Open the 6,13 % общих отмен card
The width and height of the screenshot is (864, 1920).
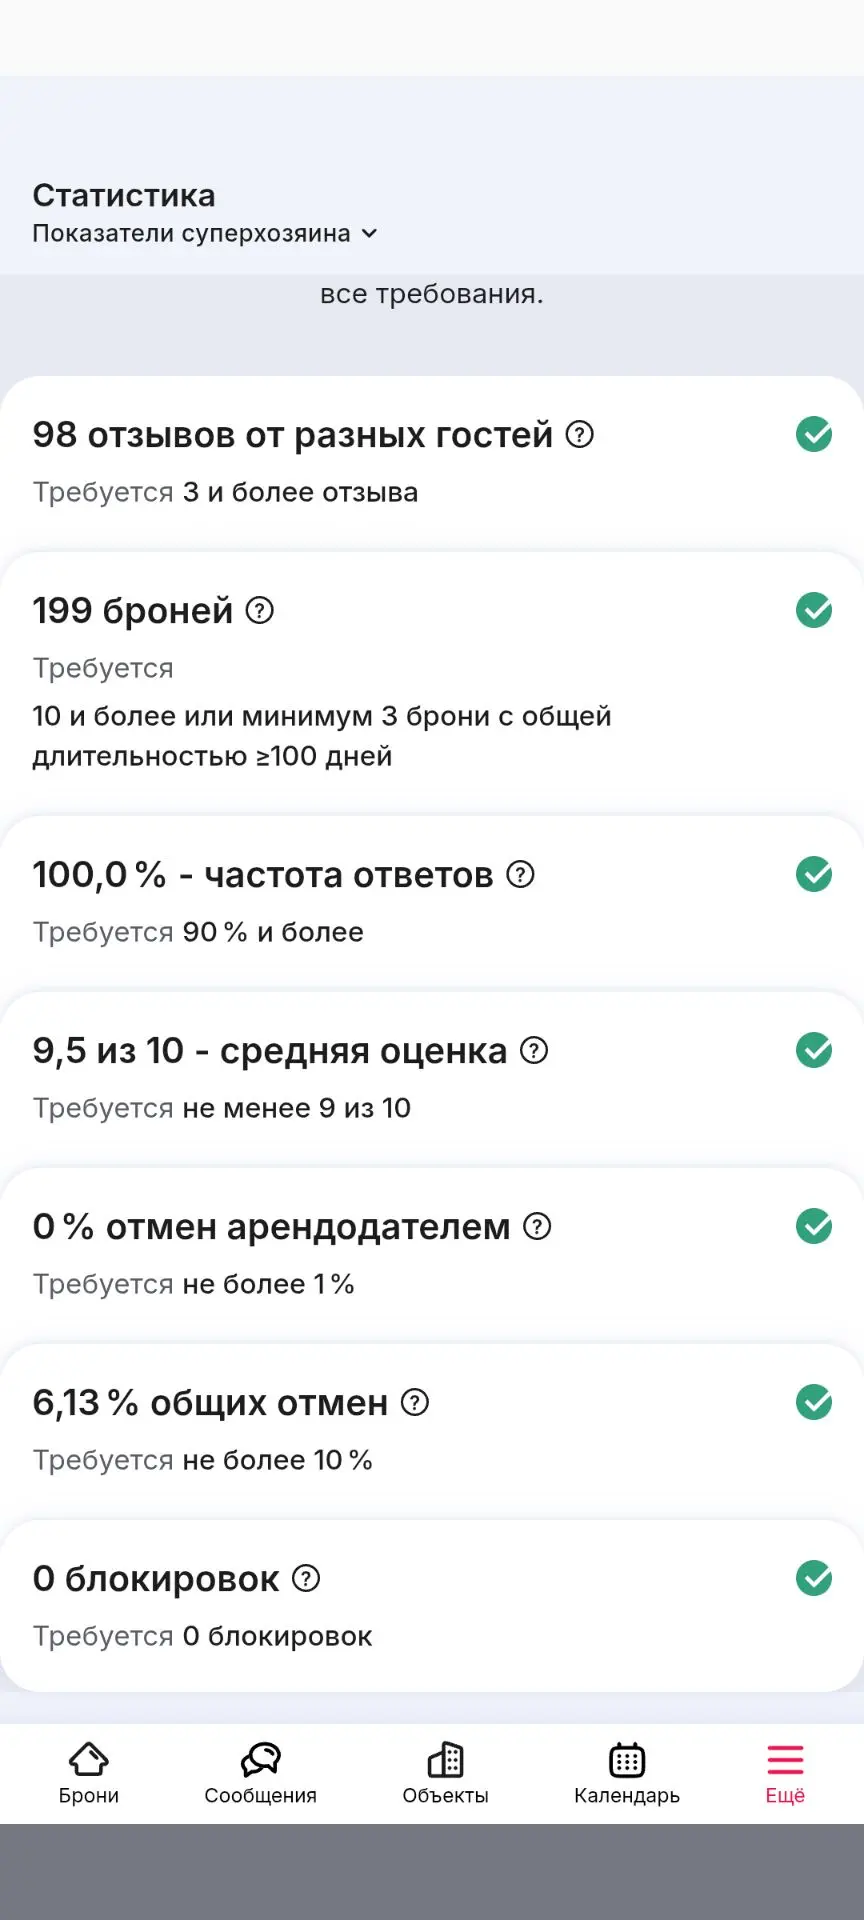[x=432, y=1430]
